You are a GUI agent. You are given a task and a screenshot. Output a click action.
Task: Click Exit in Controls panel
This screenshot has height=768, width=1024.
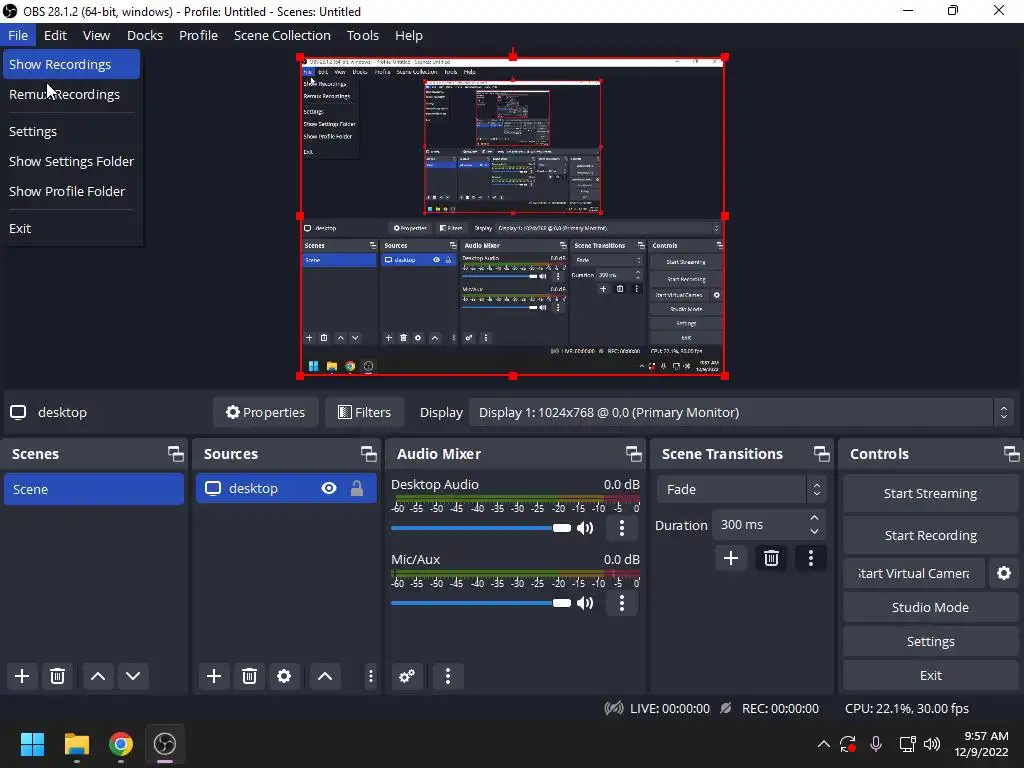(930, 675)
